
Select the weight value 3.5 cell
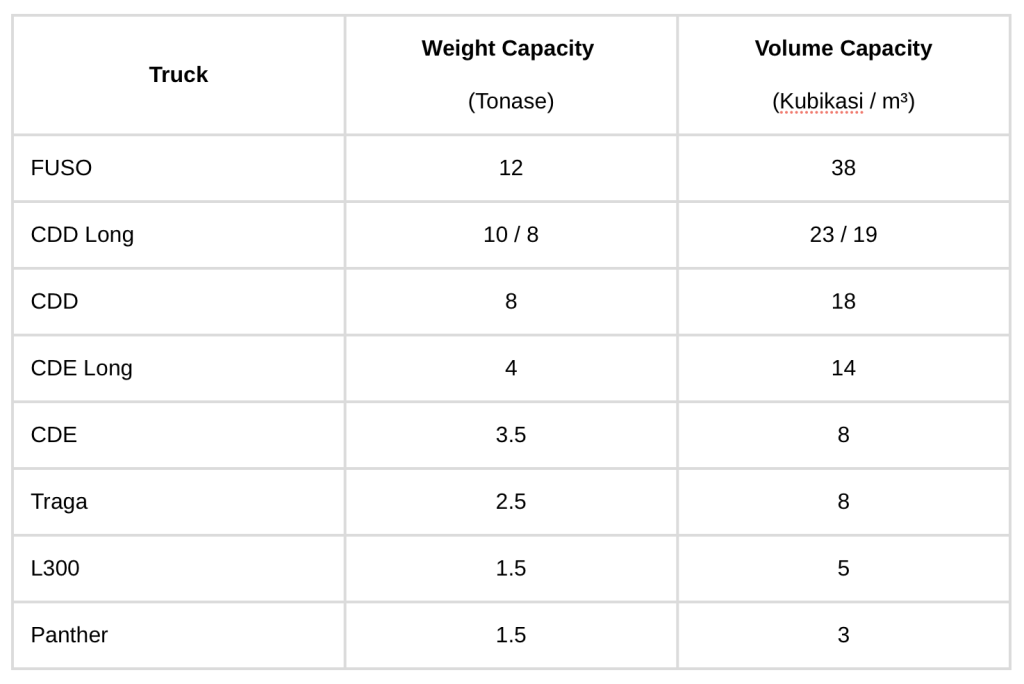[x=511, y=435]
